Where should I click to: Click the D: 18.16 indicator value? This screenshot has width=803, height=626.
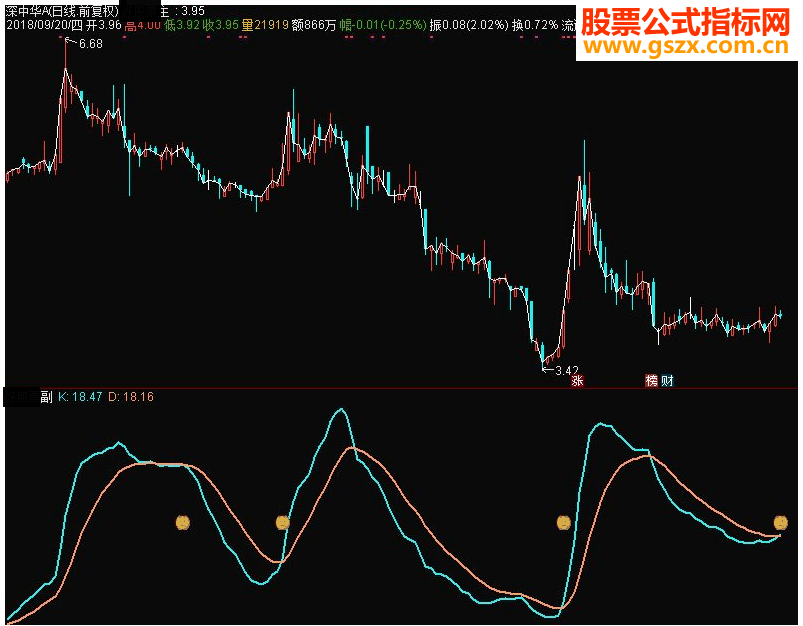click(131, 397)
